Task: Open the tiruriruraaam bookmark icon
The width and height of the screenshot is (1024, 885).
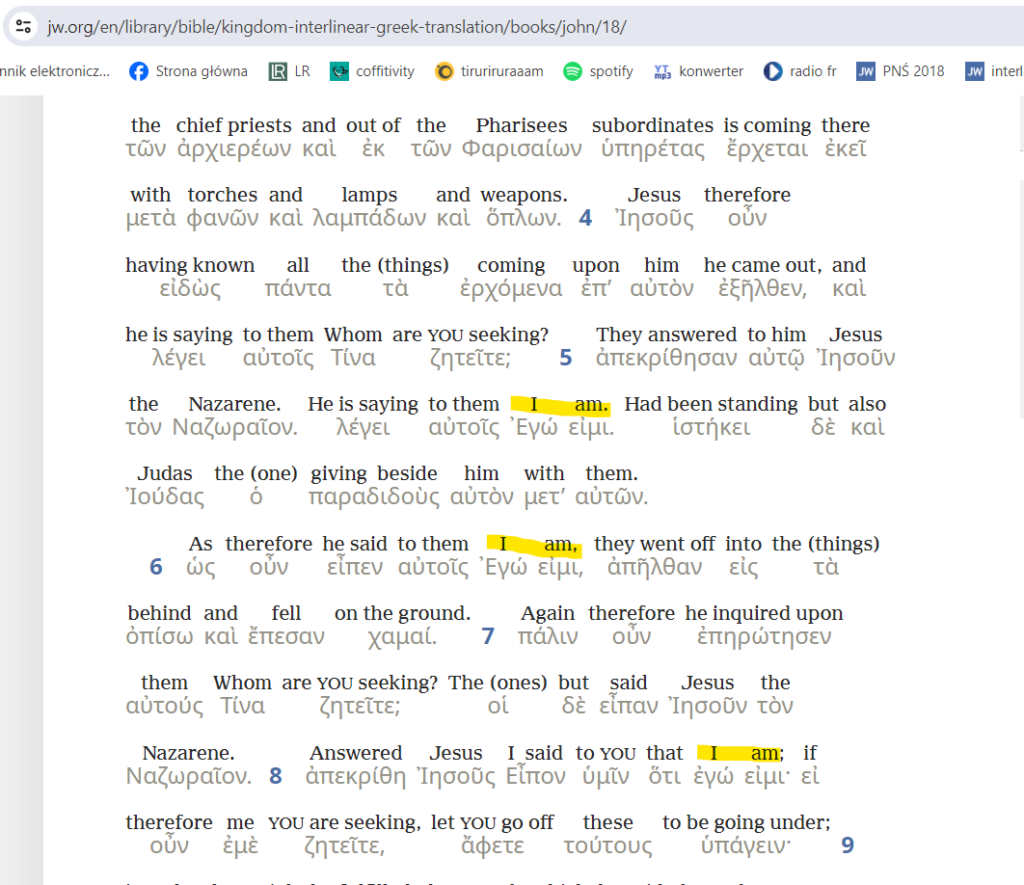Action: [445, 71]
